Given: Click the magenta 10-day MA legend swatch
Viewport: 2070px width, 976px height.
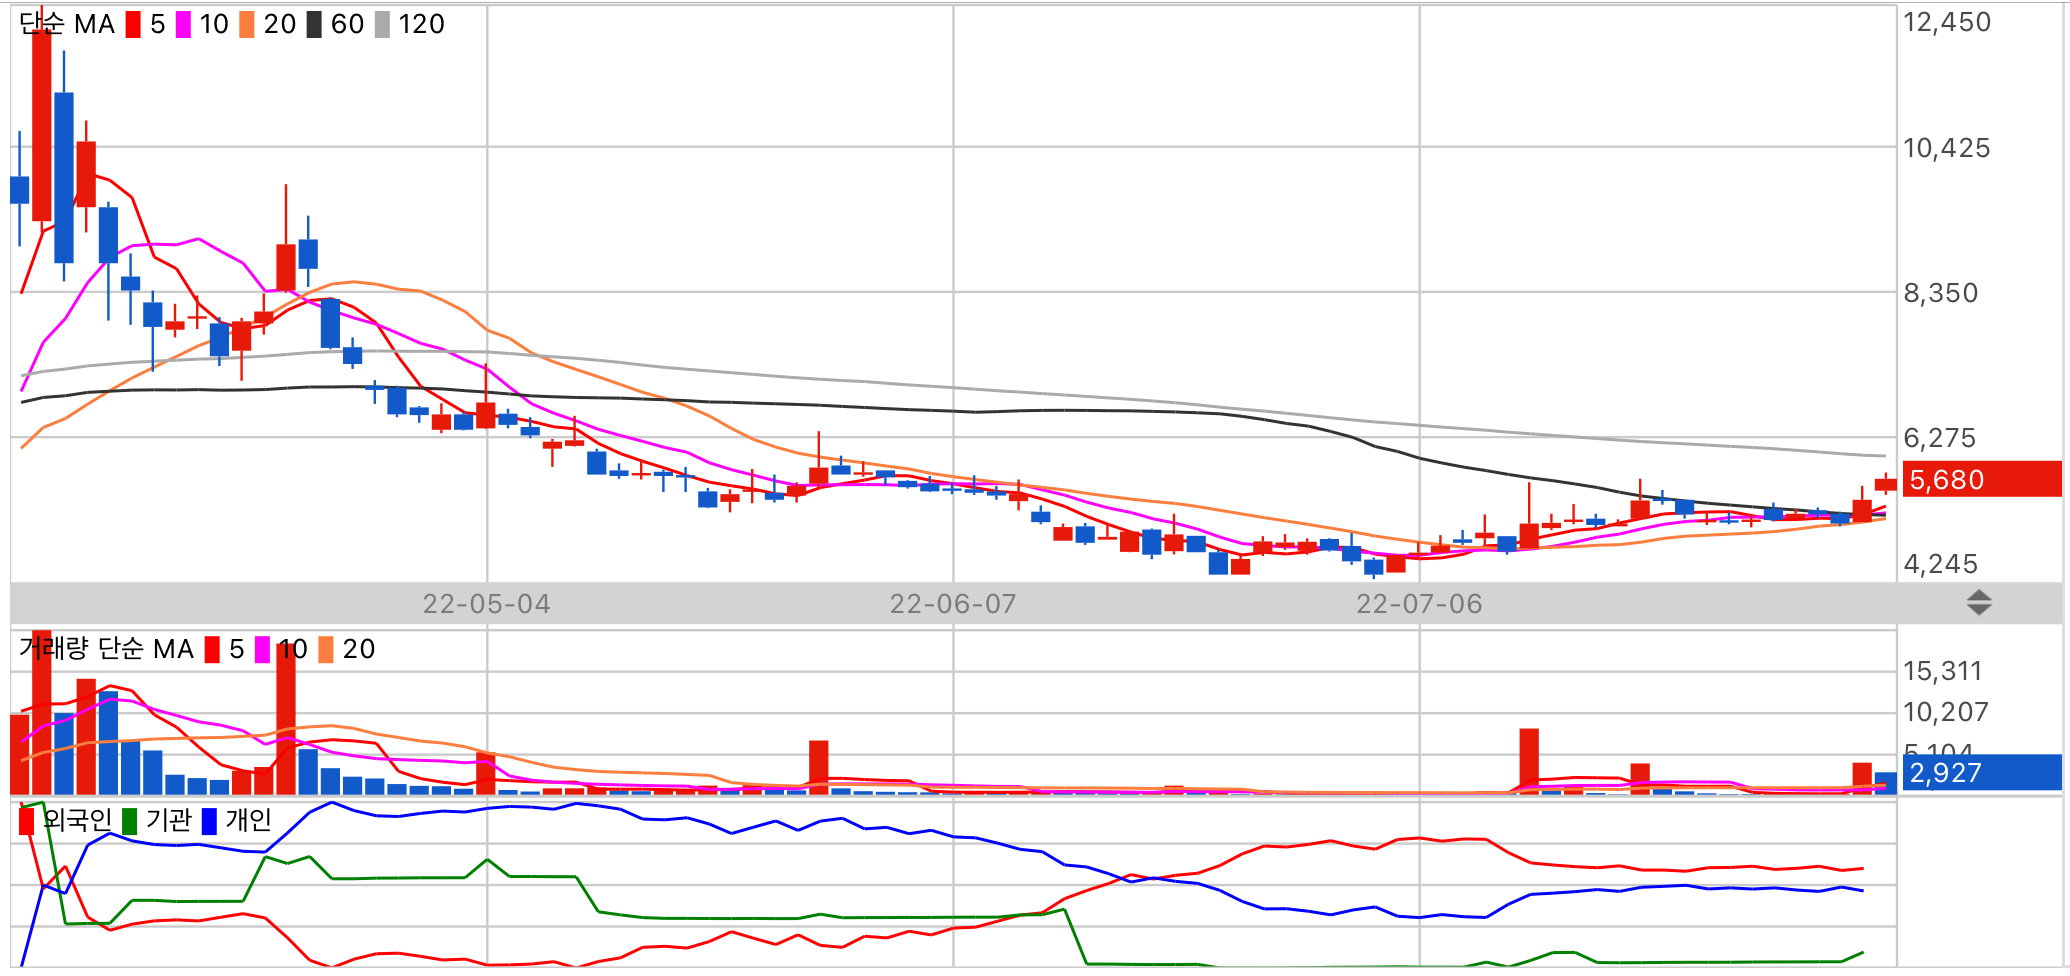Looking at the screenshot, I should coord(183,25).
